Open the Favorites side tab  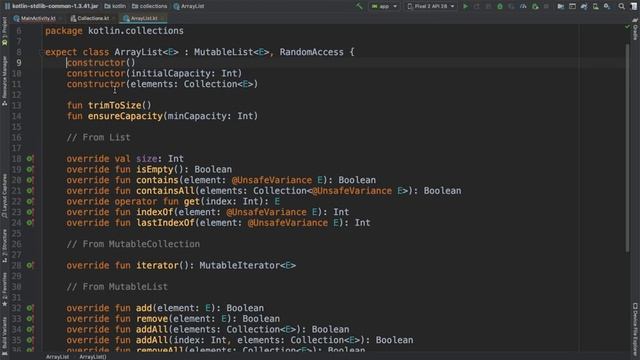pos(4,289)
